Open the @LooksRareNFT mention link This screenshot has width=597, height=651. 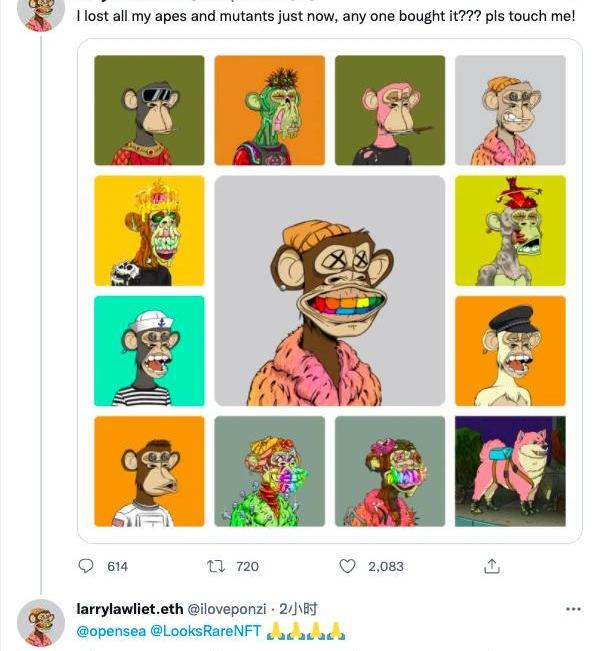click(x=206, y=631)
